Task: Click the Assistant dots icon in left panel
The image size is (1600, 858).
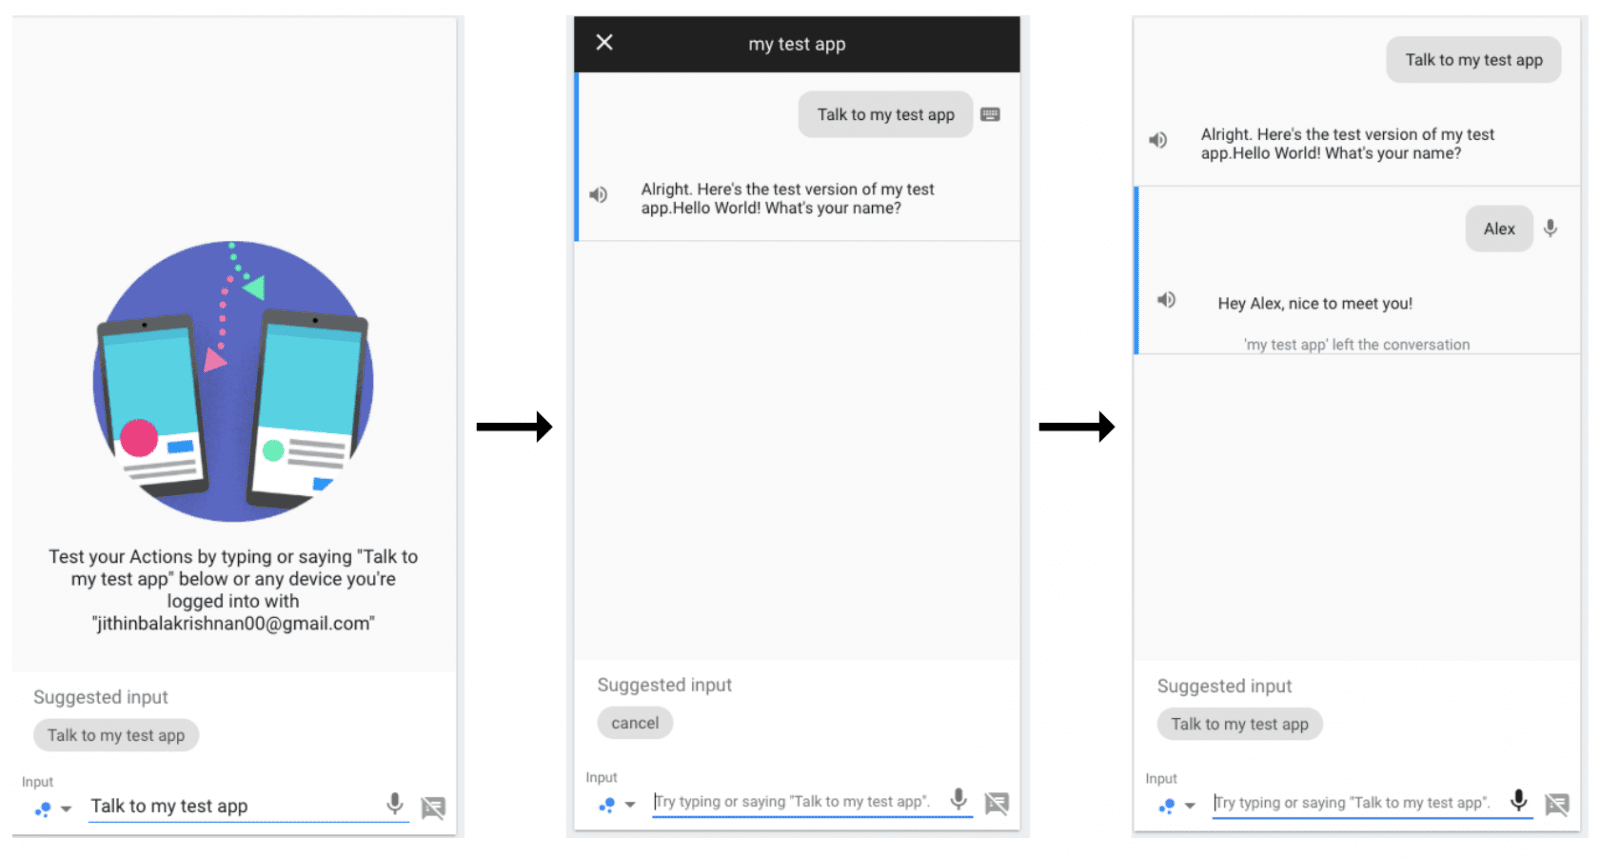Action: tap(42, 809)
